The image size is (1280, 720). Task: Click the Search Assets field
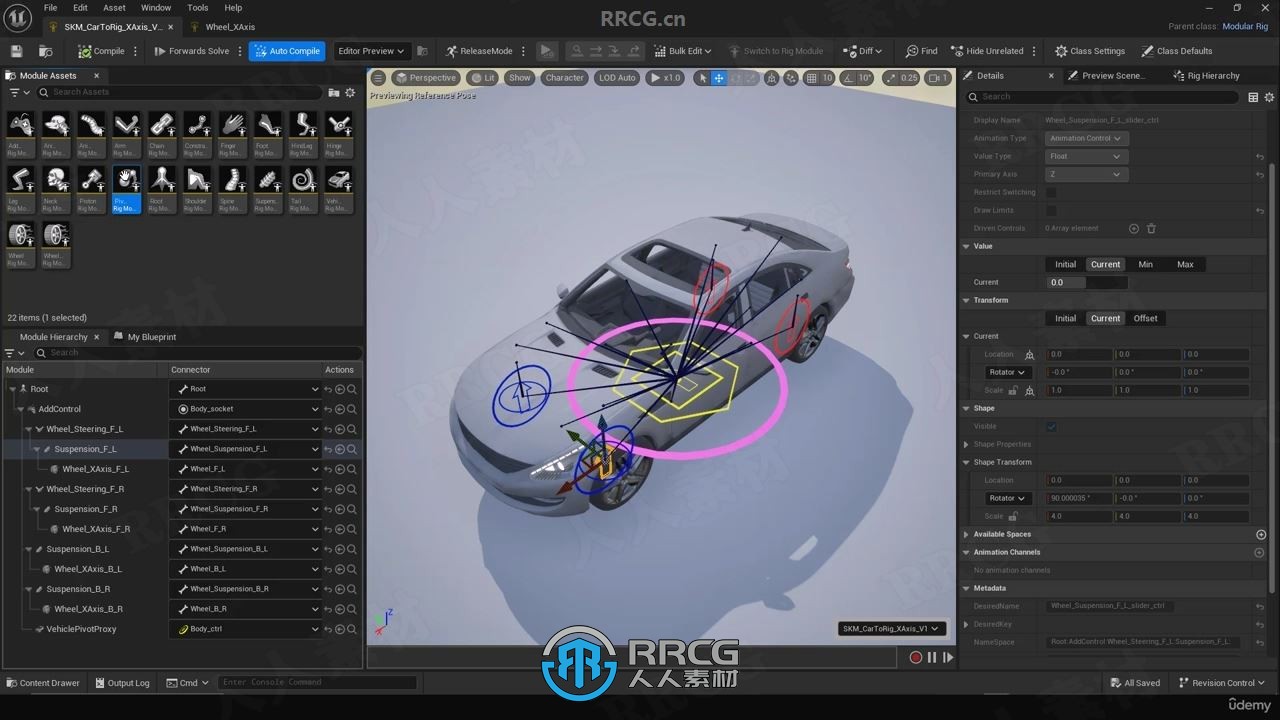coord(181,92)
